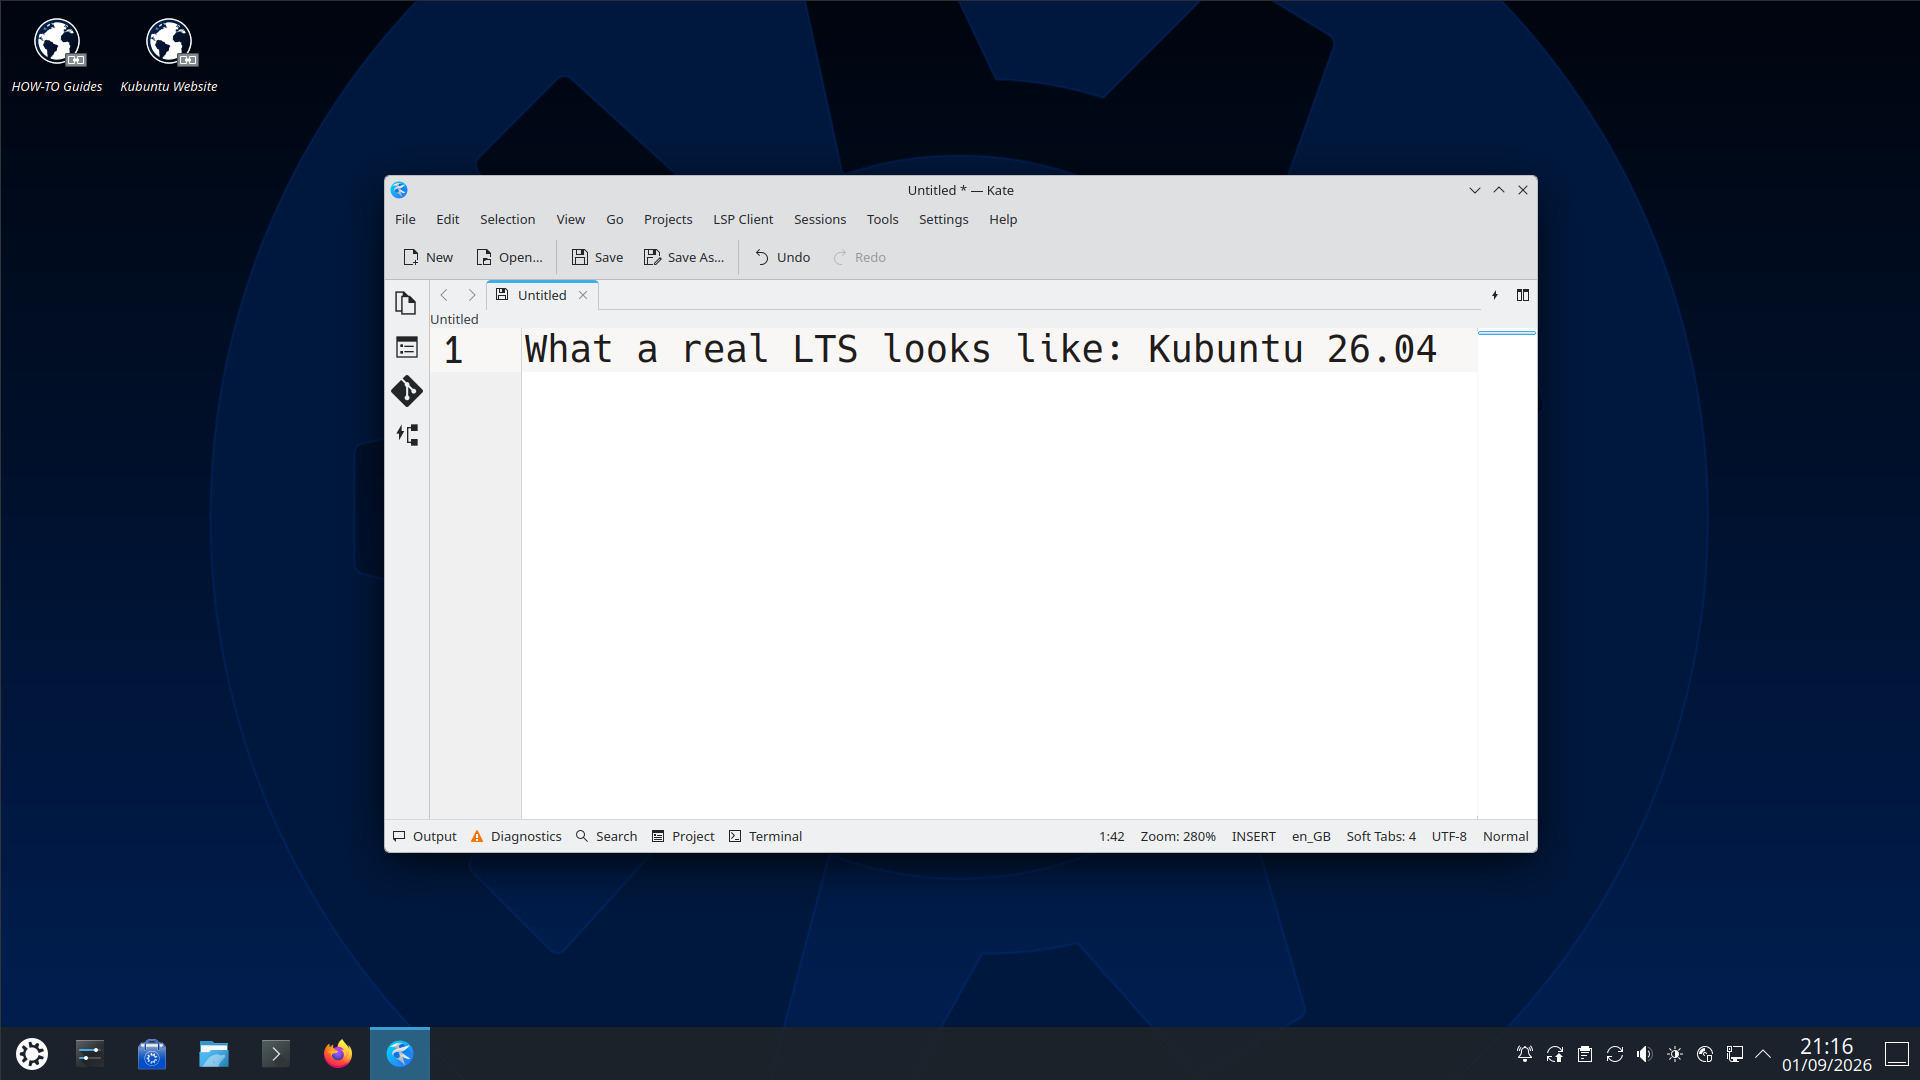Click Save As... in the toolbar
This screenshot has width=1920, height=1080.
[684, 257]
